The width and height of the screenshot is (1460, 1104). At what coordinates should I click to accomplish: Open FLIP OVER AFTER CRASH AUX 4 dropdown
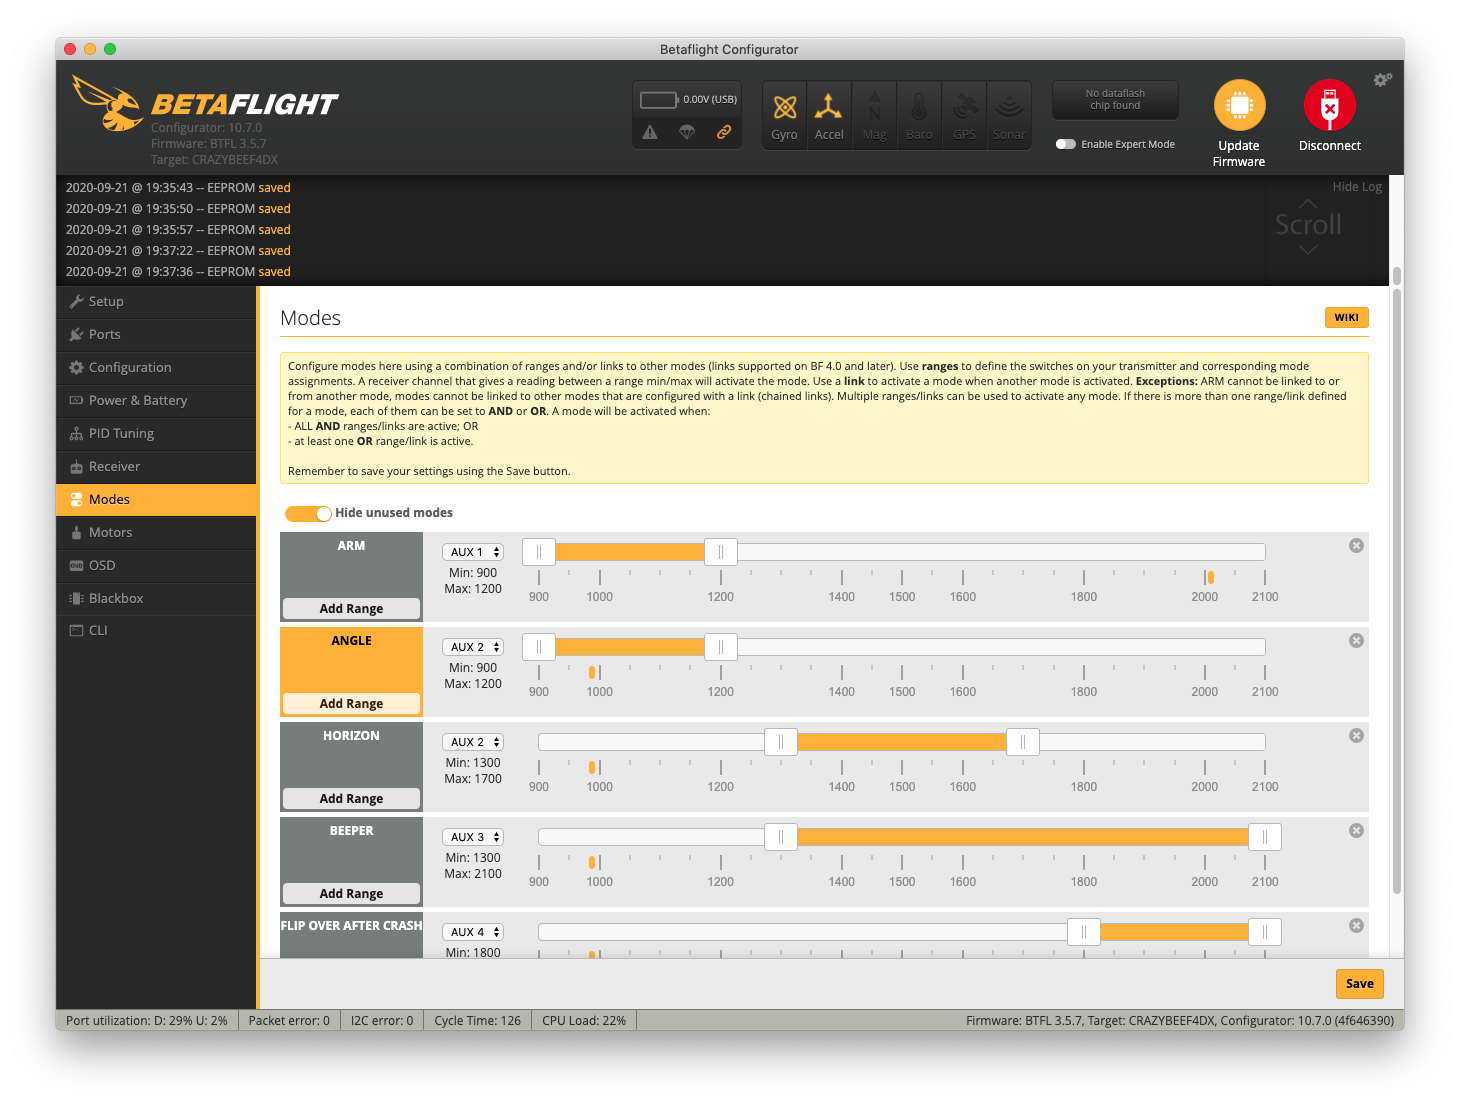473,932
